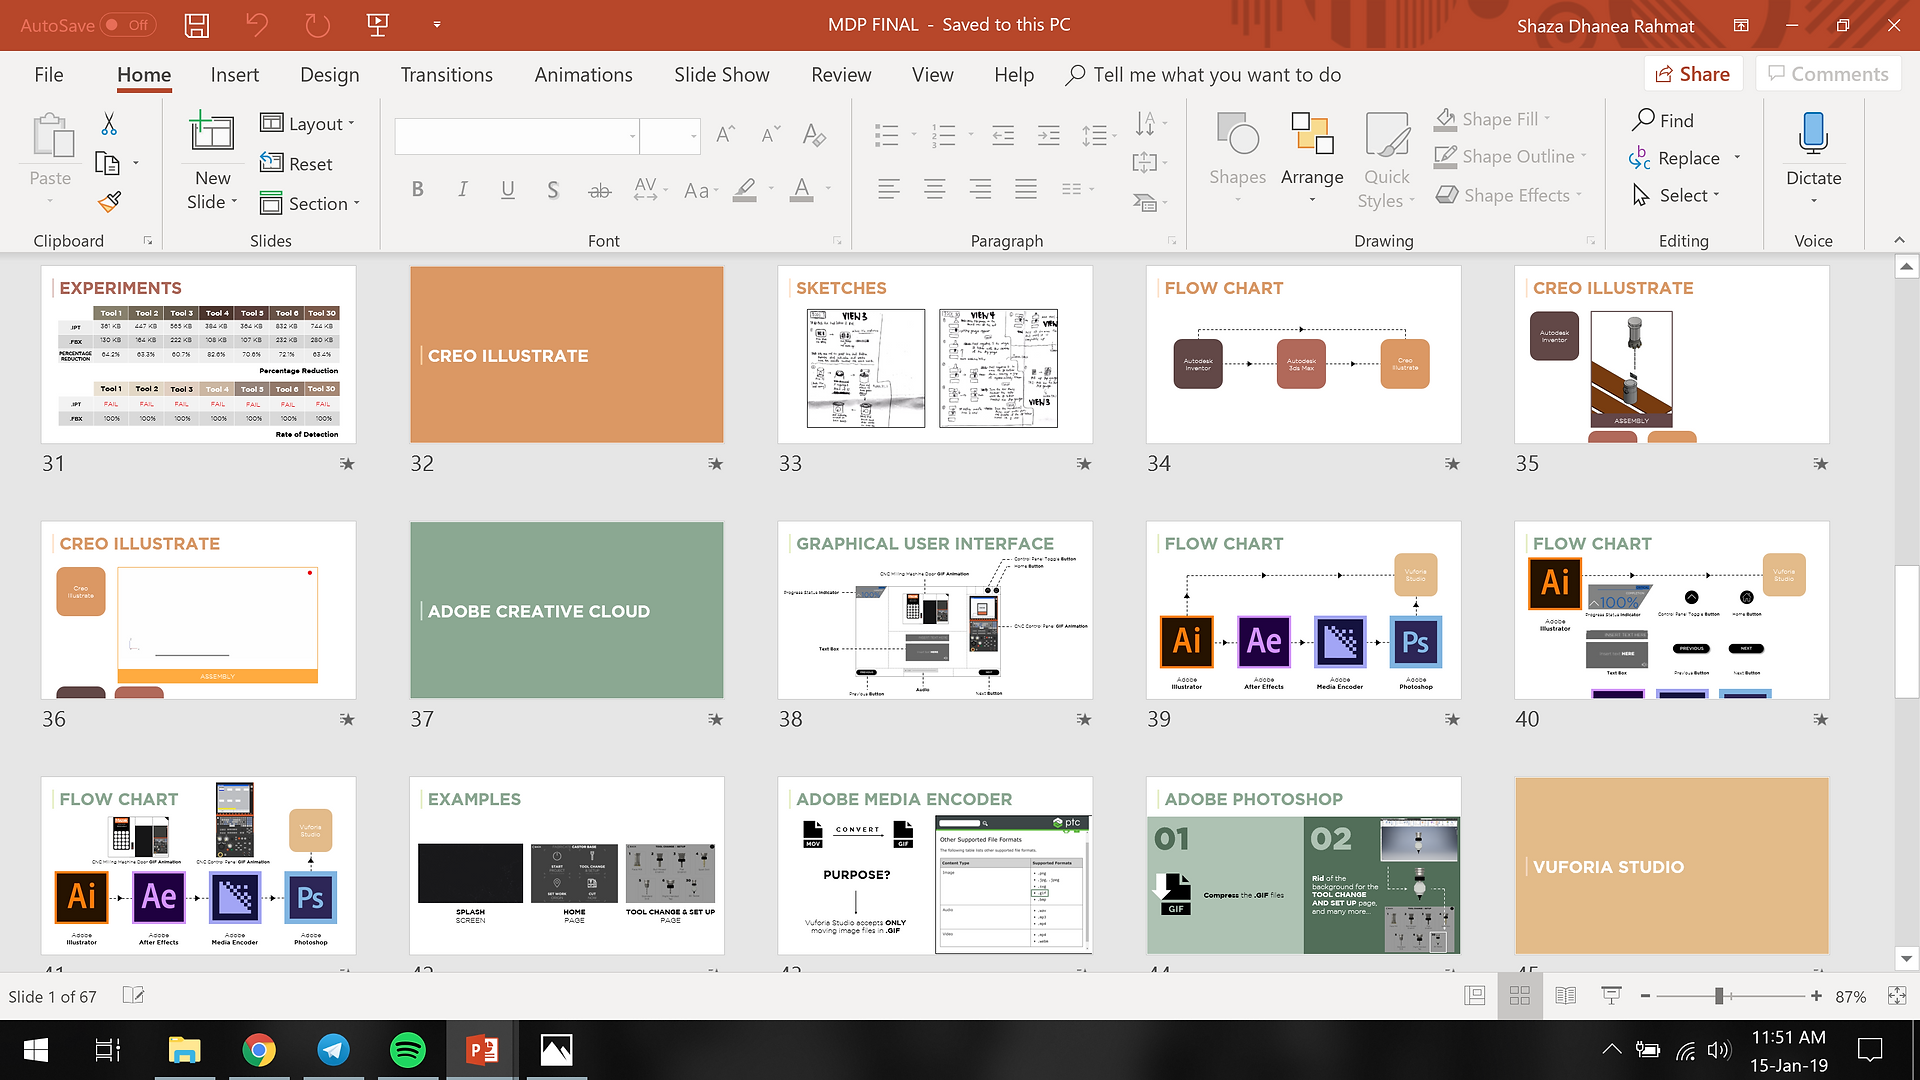Toggle Italic formatting
The height and width of the screenshot is (1080, 1920).
[463, 189]
